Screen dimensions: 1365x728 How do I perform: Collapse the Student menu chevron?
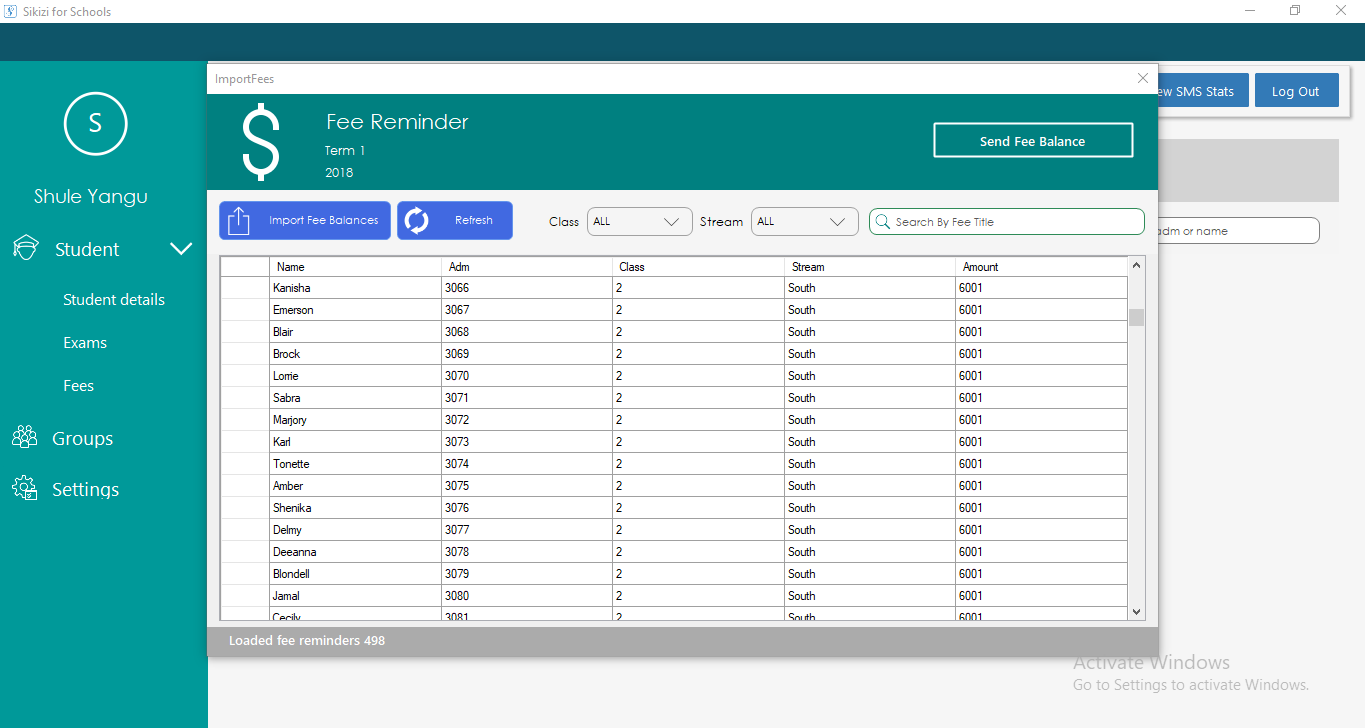click(x=181, y=248)
